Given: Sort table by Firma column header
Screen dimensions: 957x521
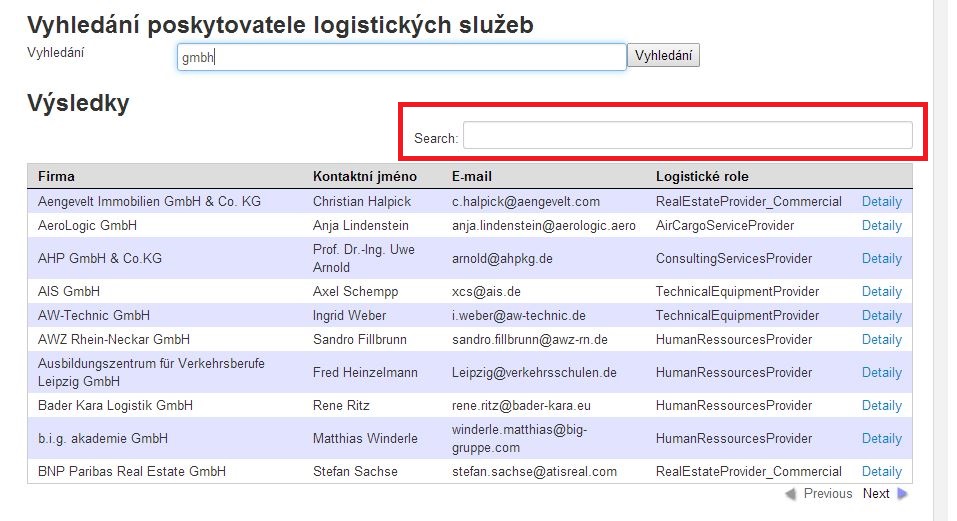Looking at the screenshot, I should [56, 176].
